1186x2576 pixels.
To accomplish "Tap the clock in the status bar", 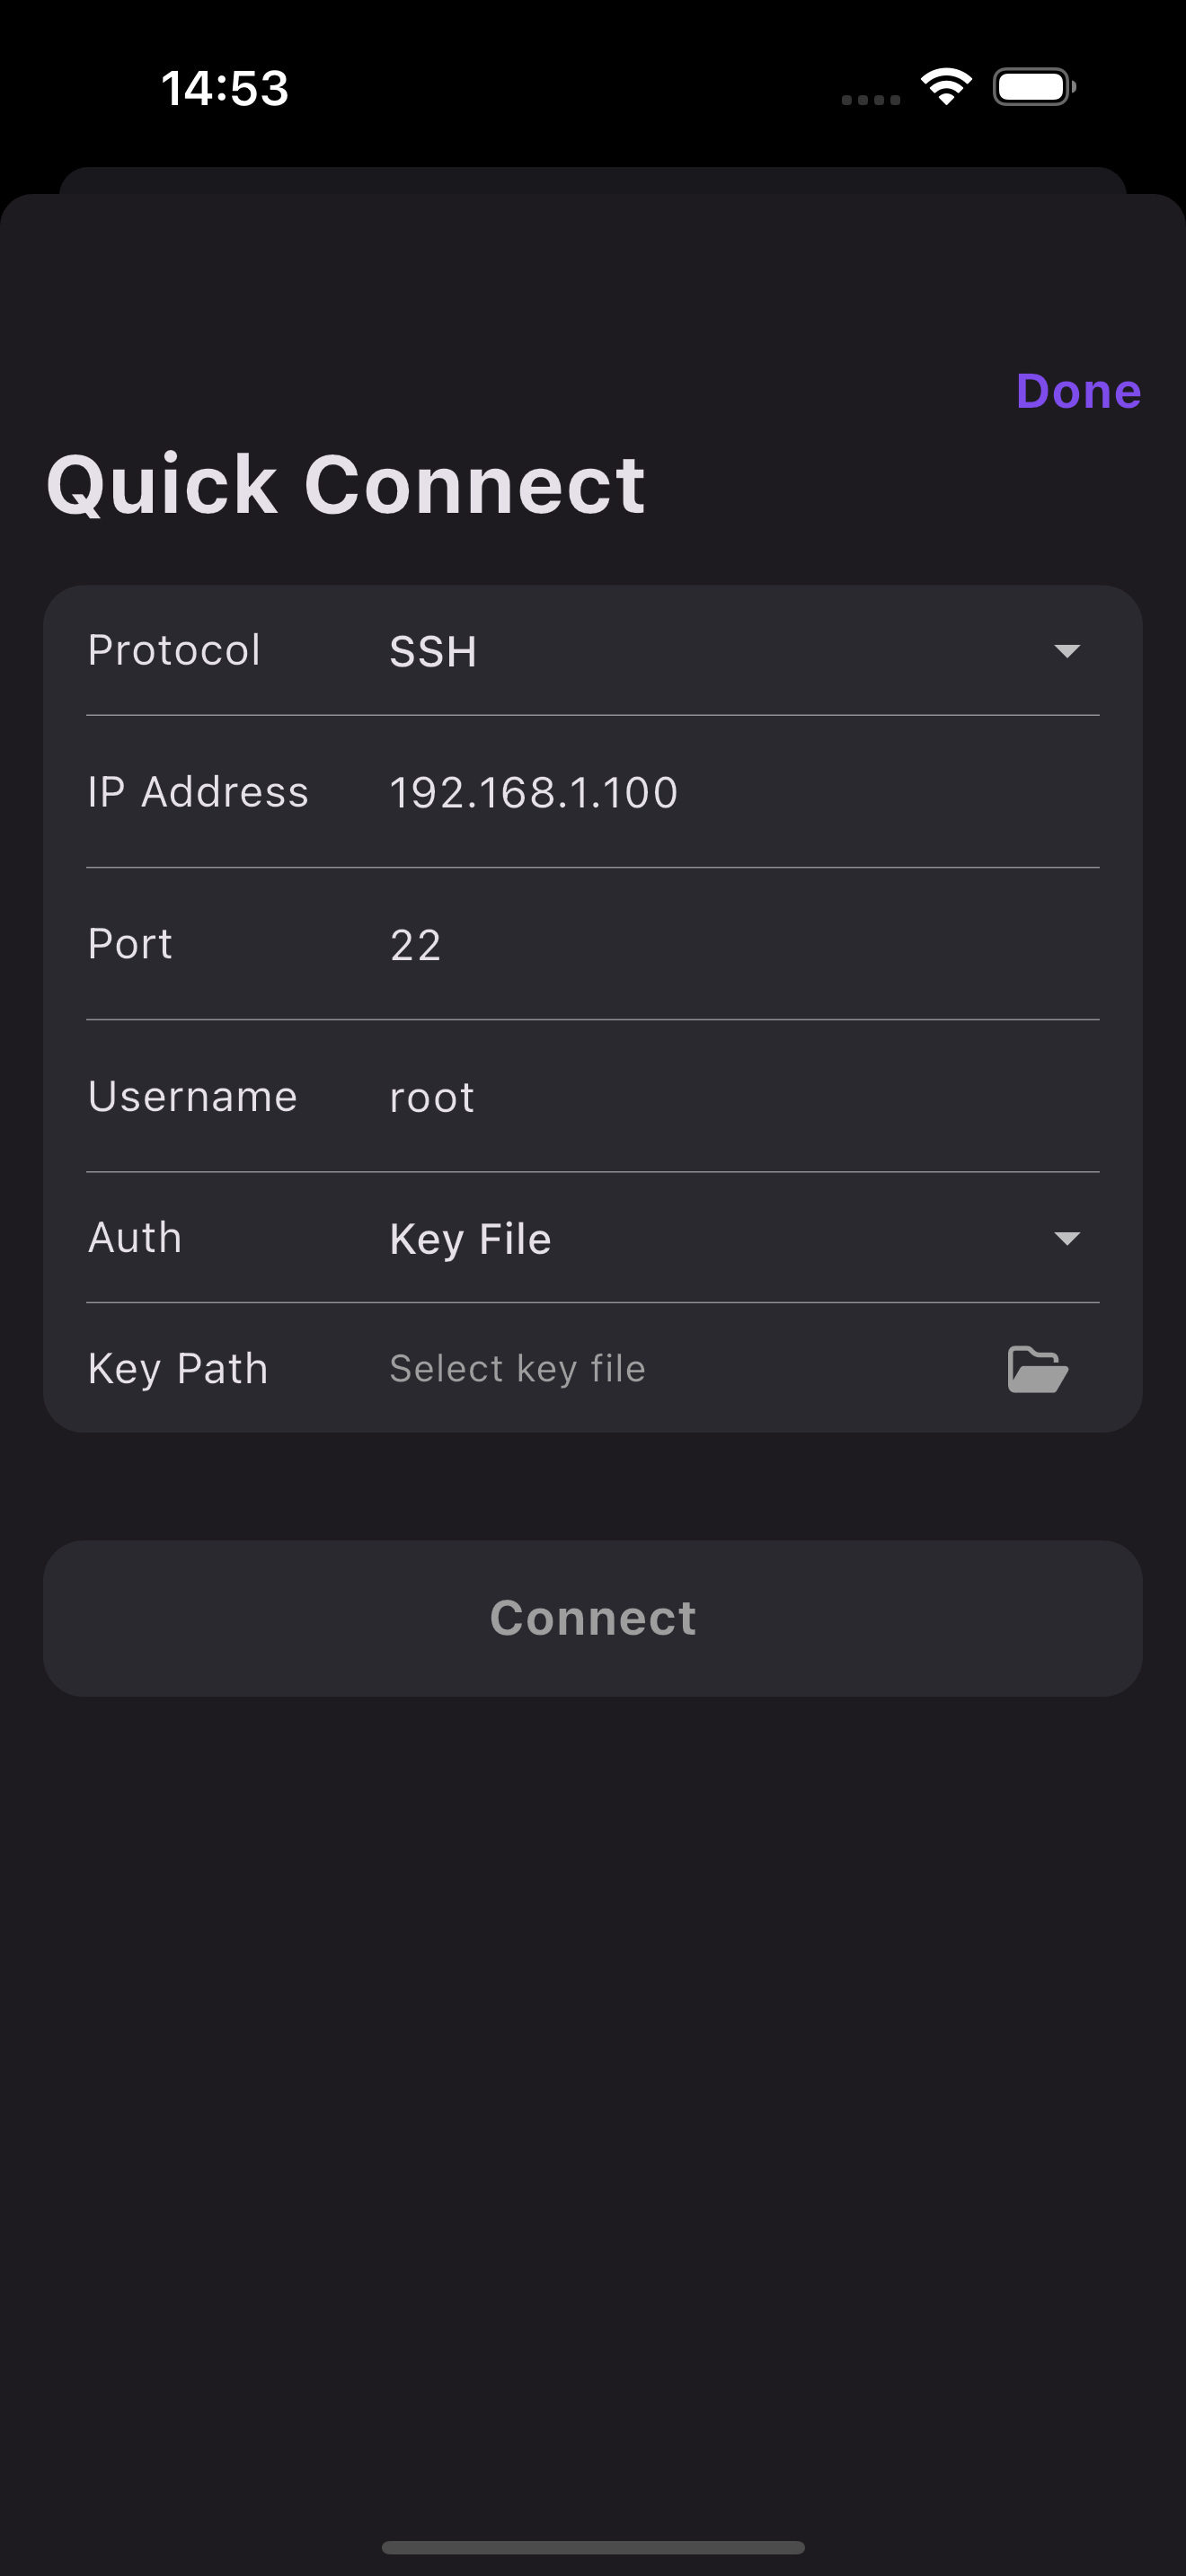I will click(225, 87).
